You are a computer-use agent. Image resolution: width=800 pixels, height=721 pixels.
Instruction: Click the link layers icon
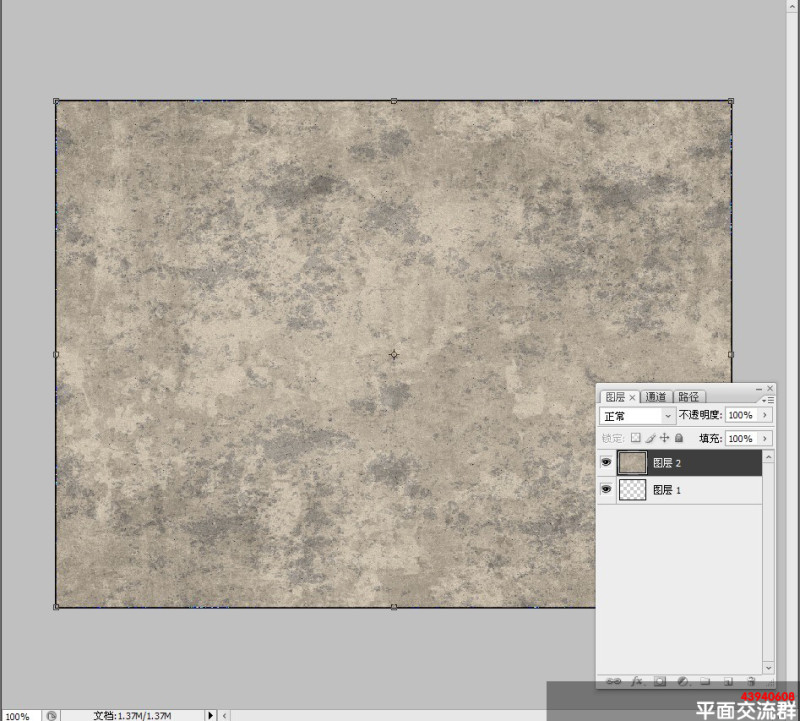[x=613, y=681]
